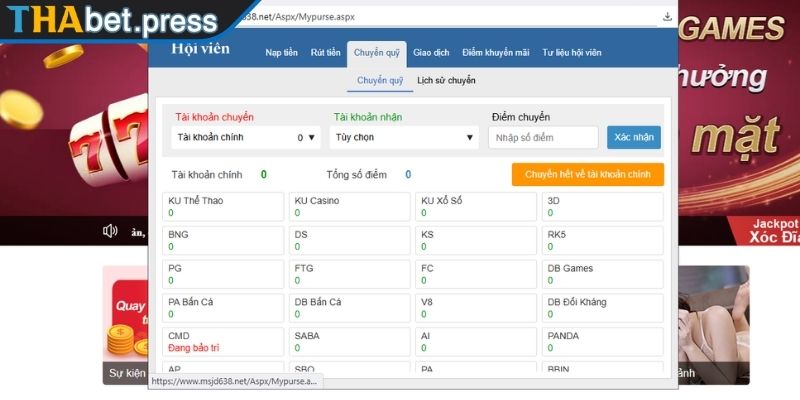The width and height of the screenshot is (800, 400).
Task: Click the gold coins event icon
Action: [126, 341]
